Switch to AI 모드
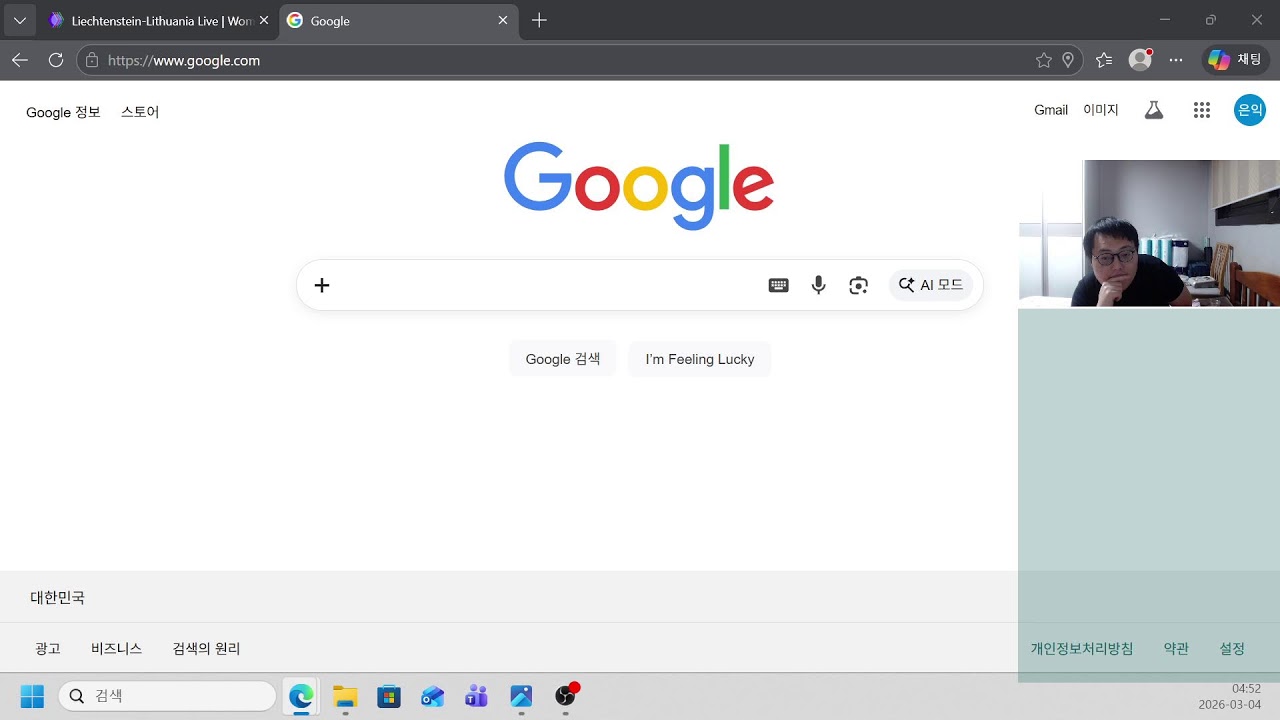1280x720 pixels. pos(931,285)
